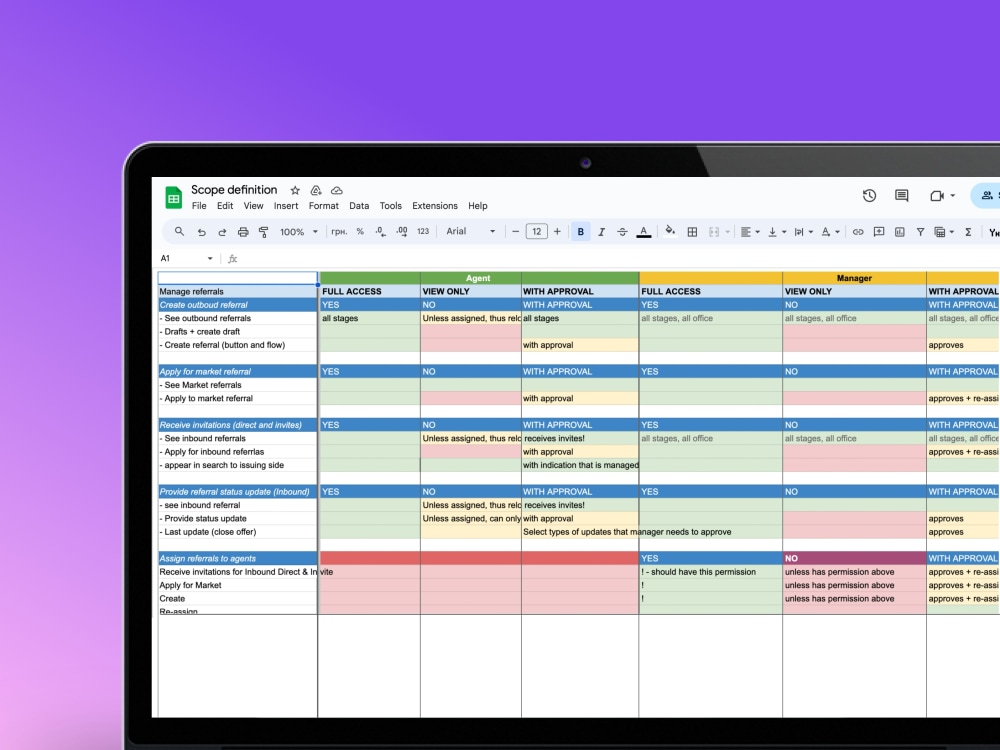The height and width of the screenshot is (750, 1000).
Task: Format as currency (грн.)
Action: 339,232
